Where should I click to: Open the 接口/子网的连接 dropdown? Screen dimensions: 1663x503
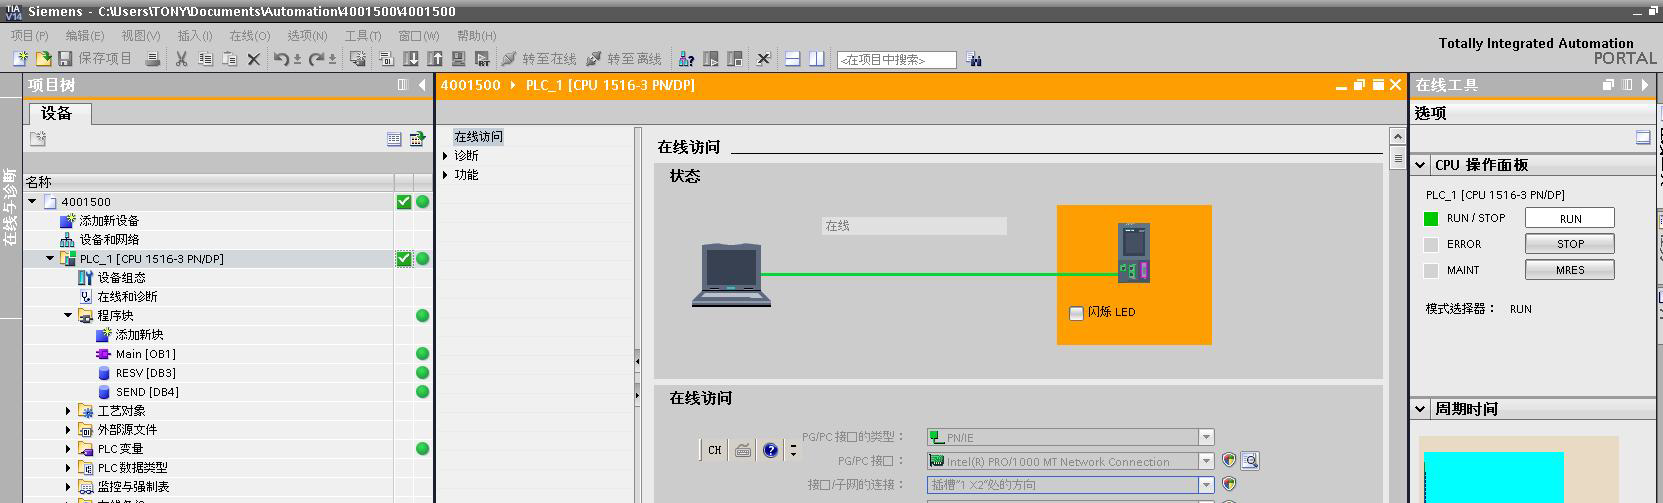(x=1205, y=485)
